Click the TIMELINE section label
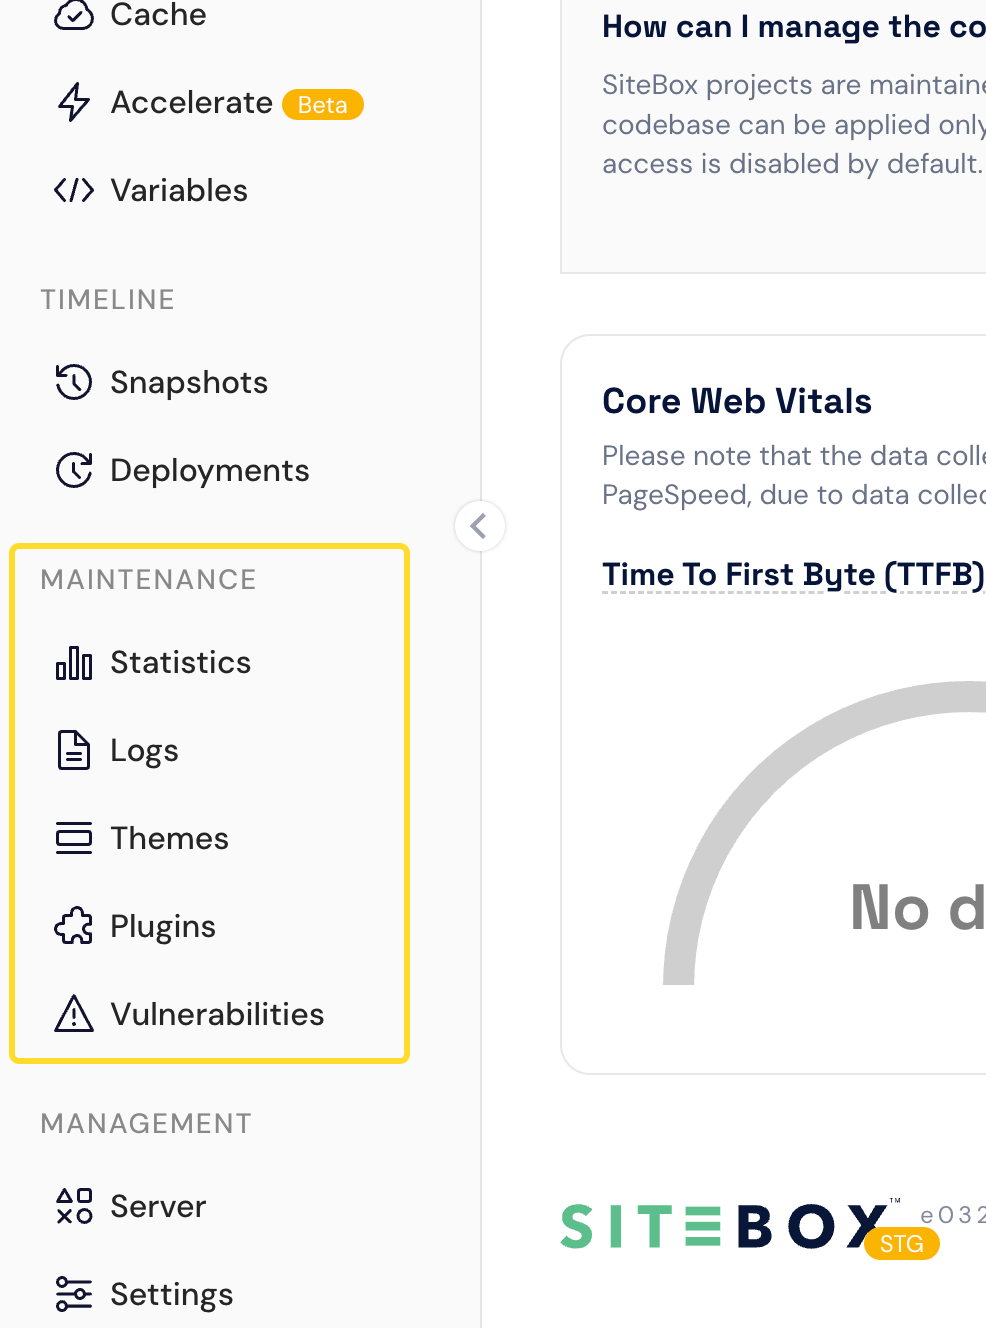Image resolution: width=986 pixels, height=1328 pixels. tap(108, 300)
